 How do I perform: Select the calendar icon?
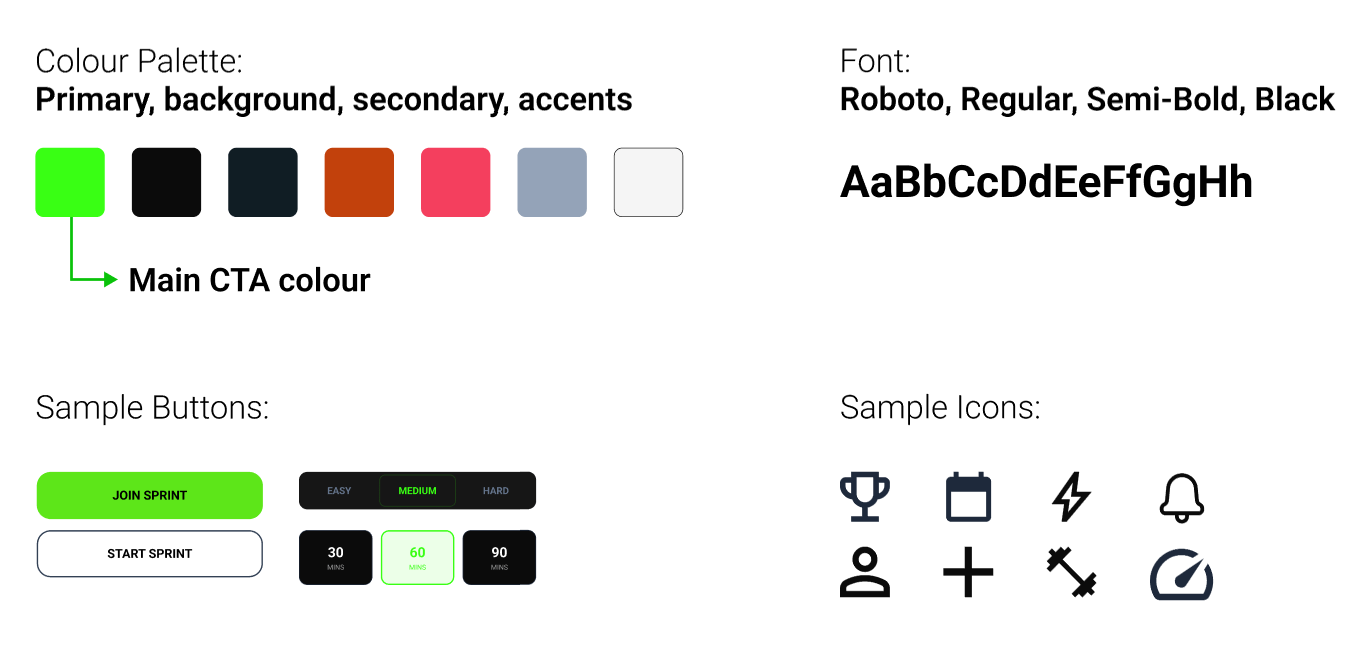click(x=968, y=497)
